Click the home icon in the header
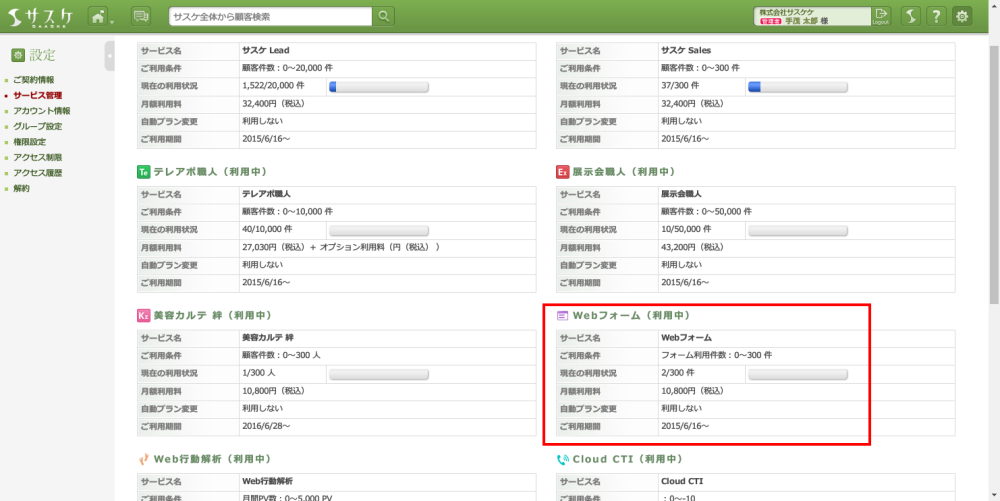This screenshot has width=1000, height=501. (x=97, y=16)
